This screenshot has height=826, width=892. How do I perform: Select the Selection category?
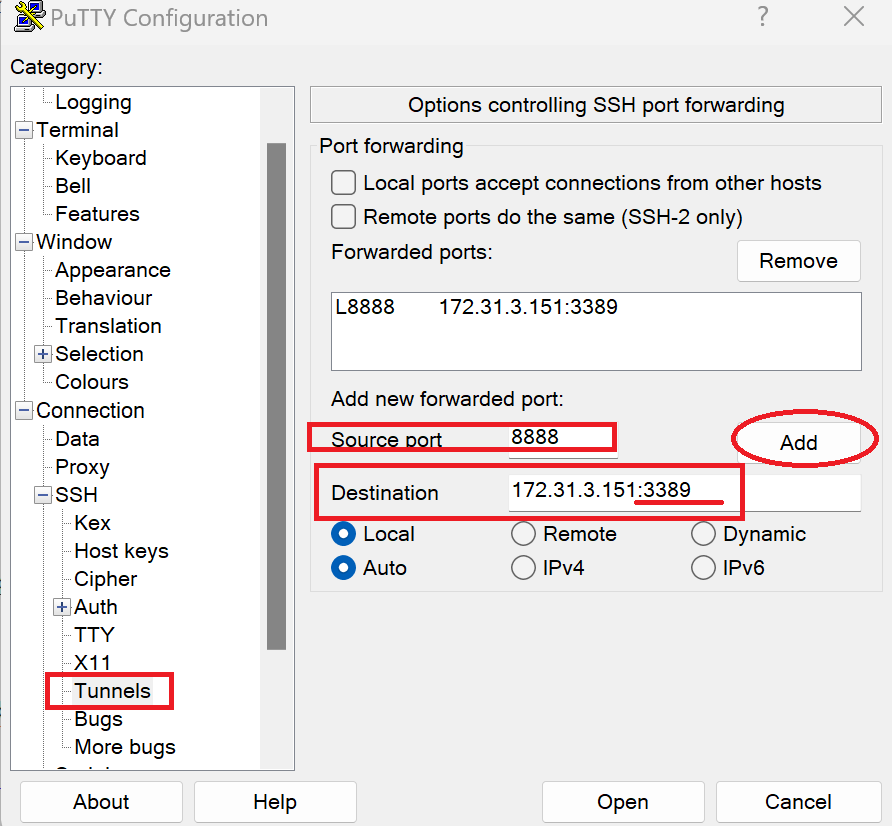click(99, 354)
